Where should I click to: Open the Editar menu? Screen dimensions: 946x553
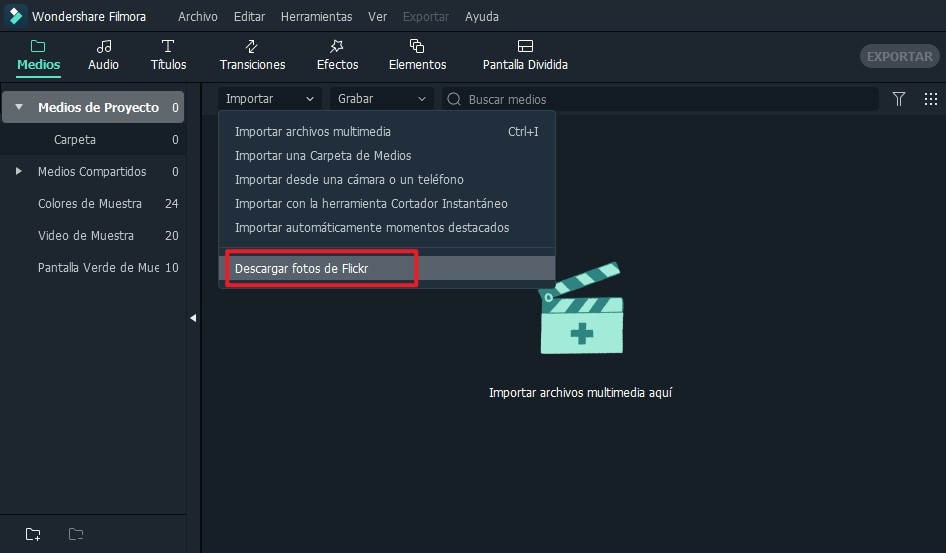249,16
